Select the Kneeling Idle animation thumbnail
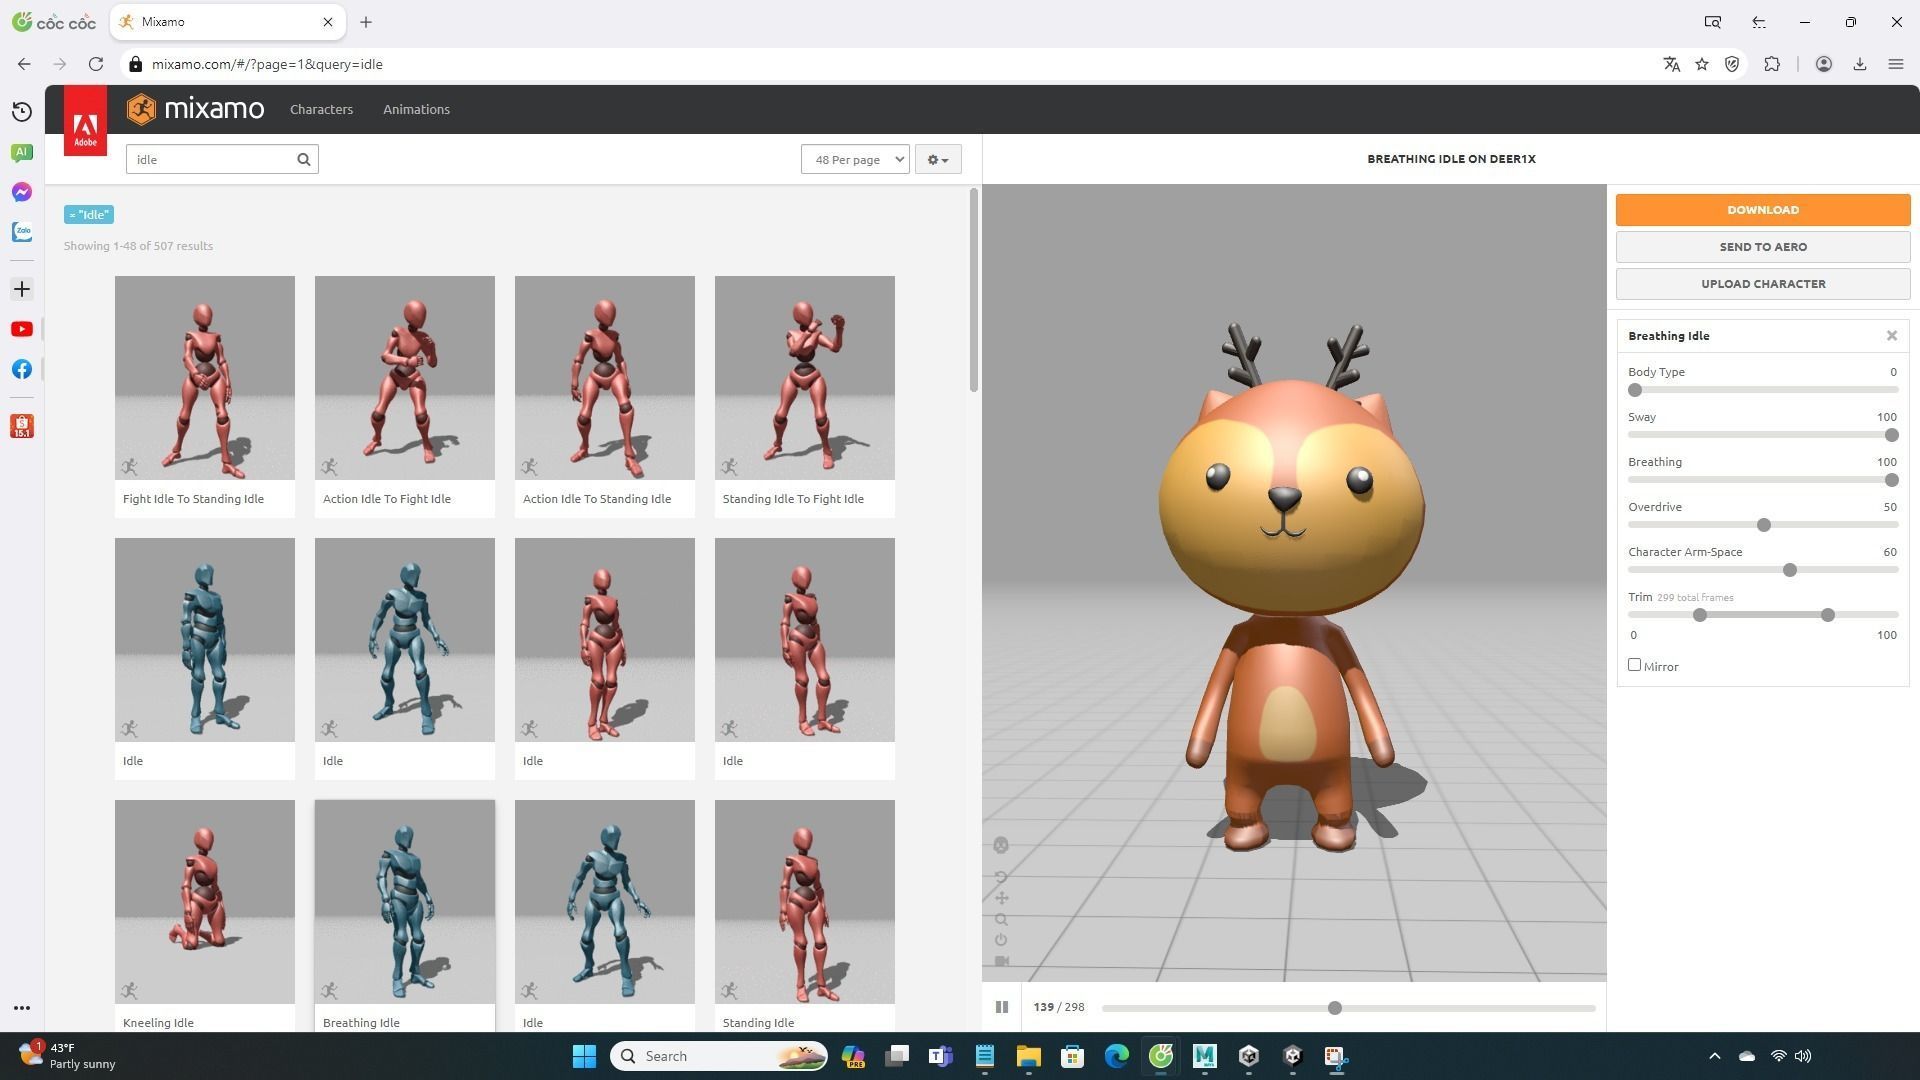The width and height of the screenshot is (1920, 1080). 205,902
